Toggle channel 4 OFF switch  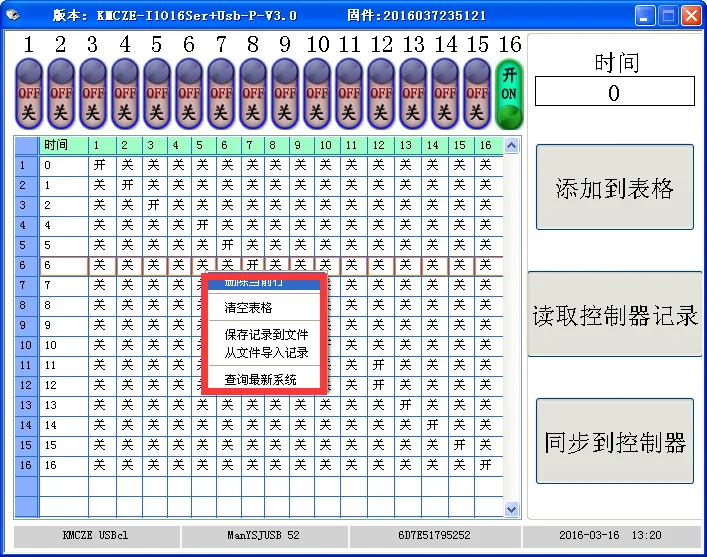[x=125, y=94]
